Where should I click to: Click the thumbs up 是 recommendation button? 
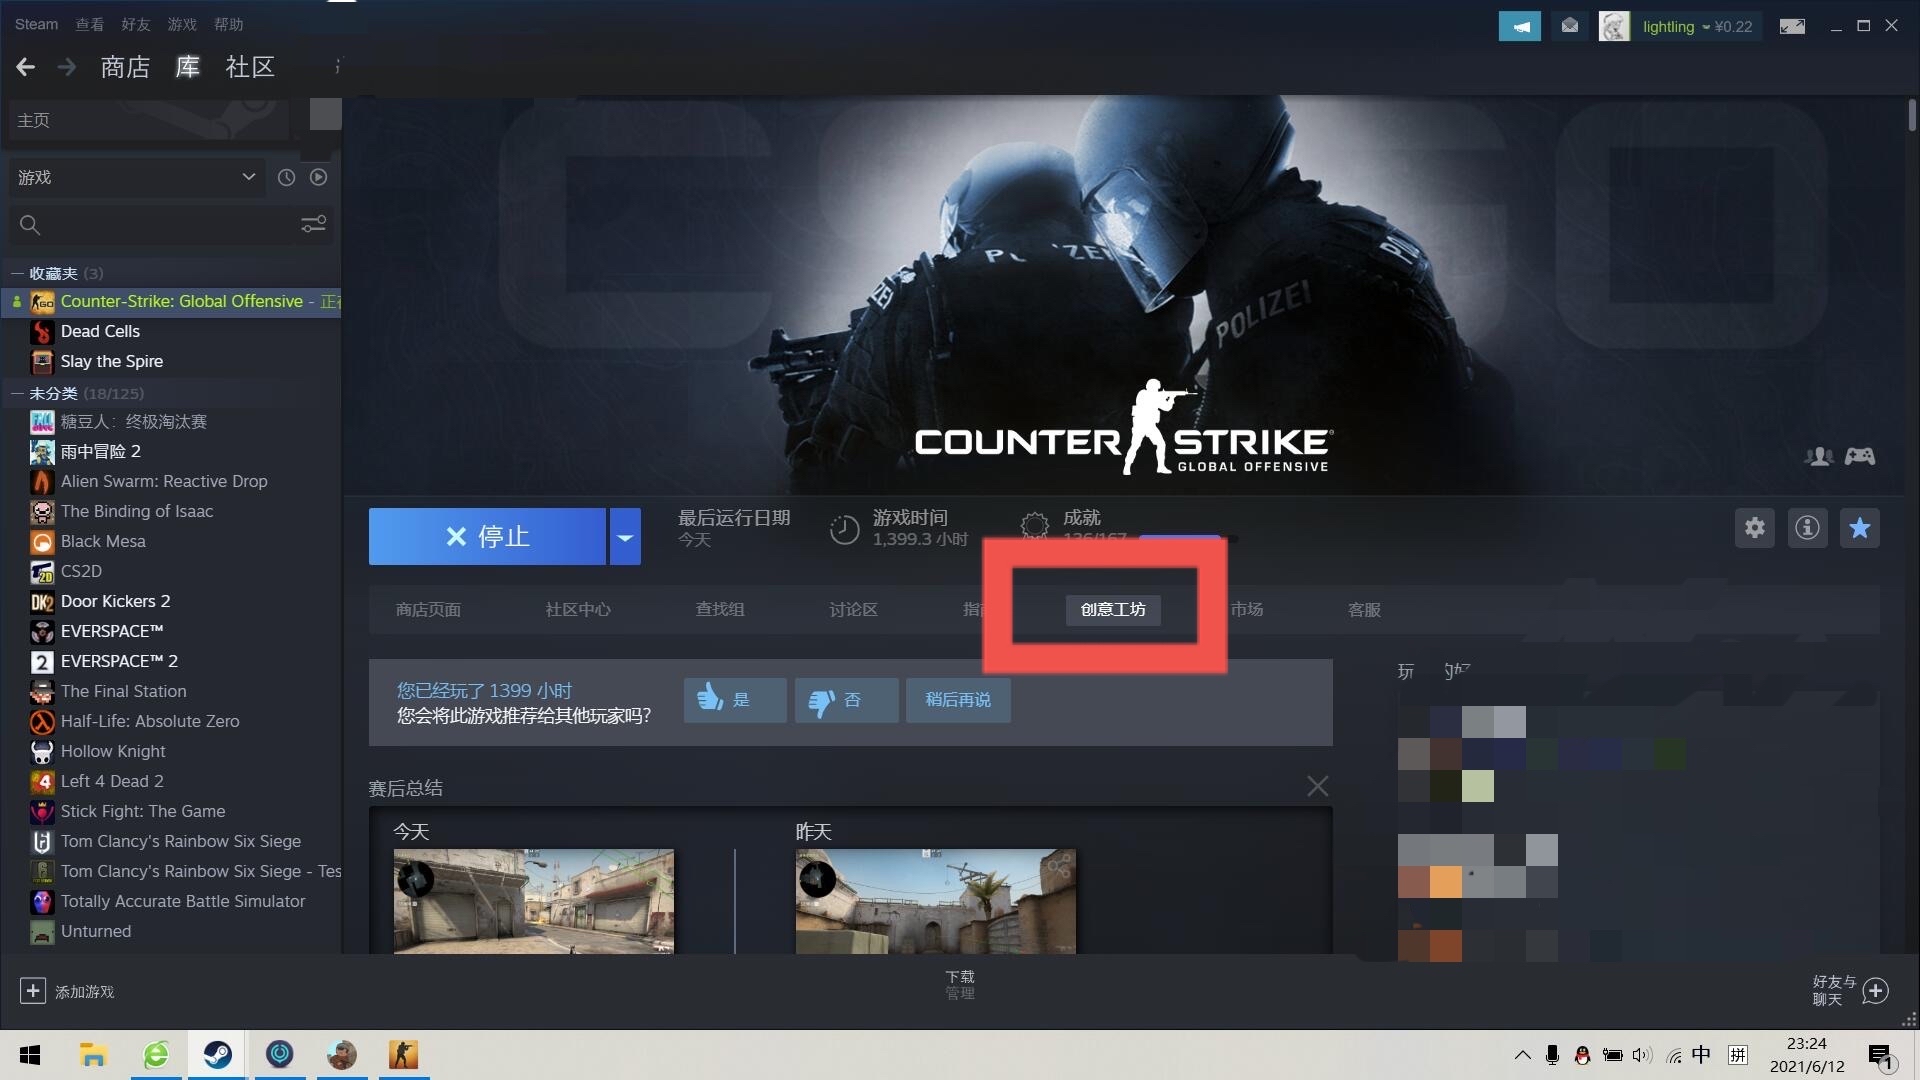point(733,699)
